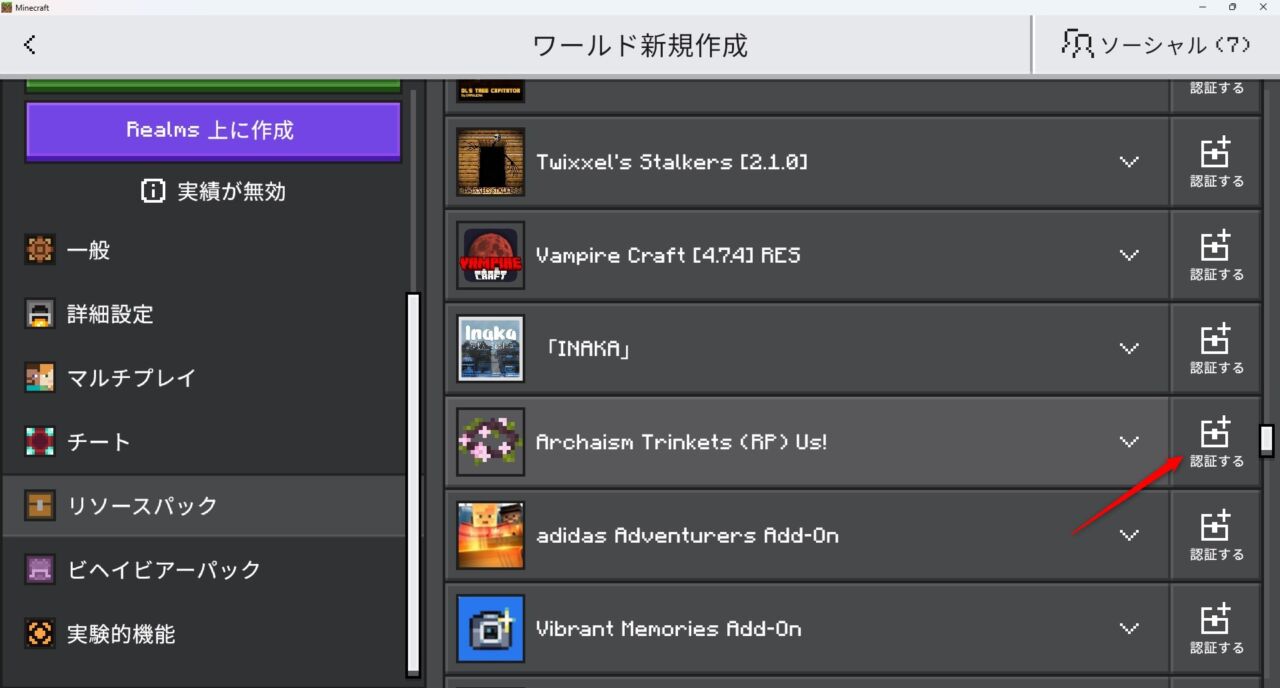The image size is (1280, 688).
Task: Activate the Archaism Trinkets pack
Action: point(1216,442)
